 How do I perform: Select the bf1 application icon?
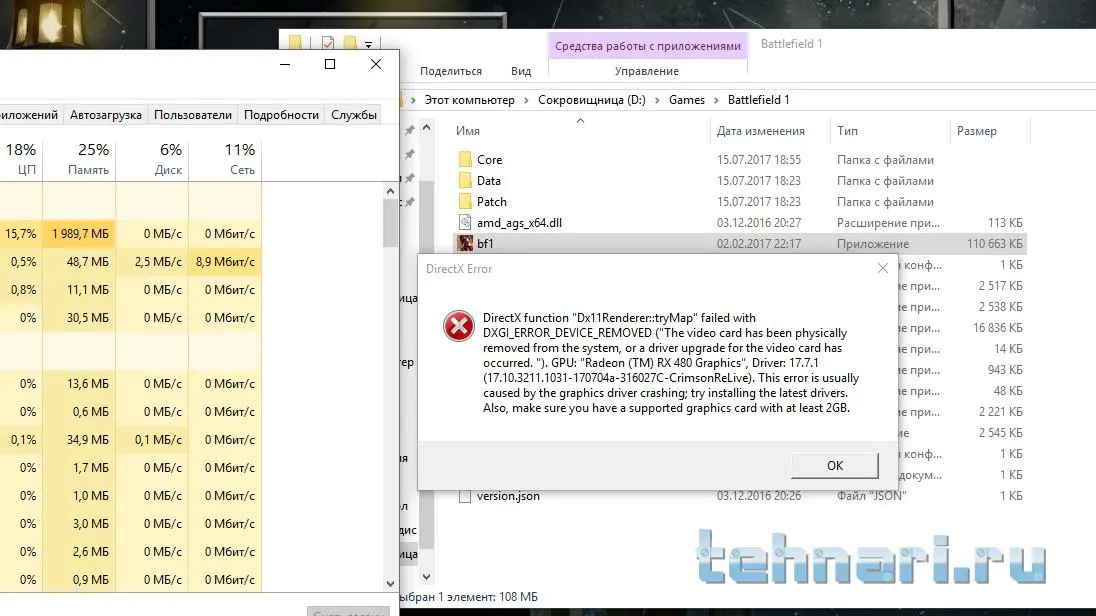(x=465, y=243)
